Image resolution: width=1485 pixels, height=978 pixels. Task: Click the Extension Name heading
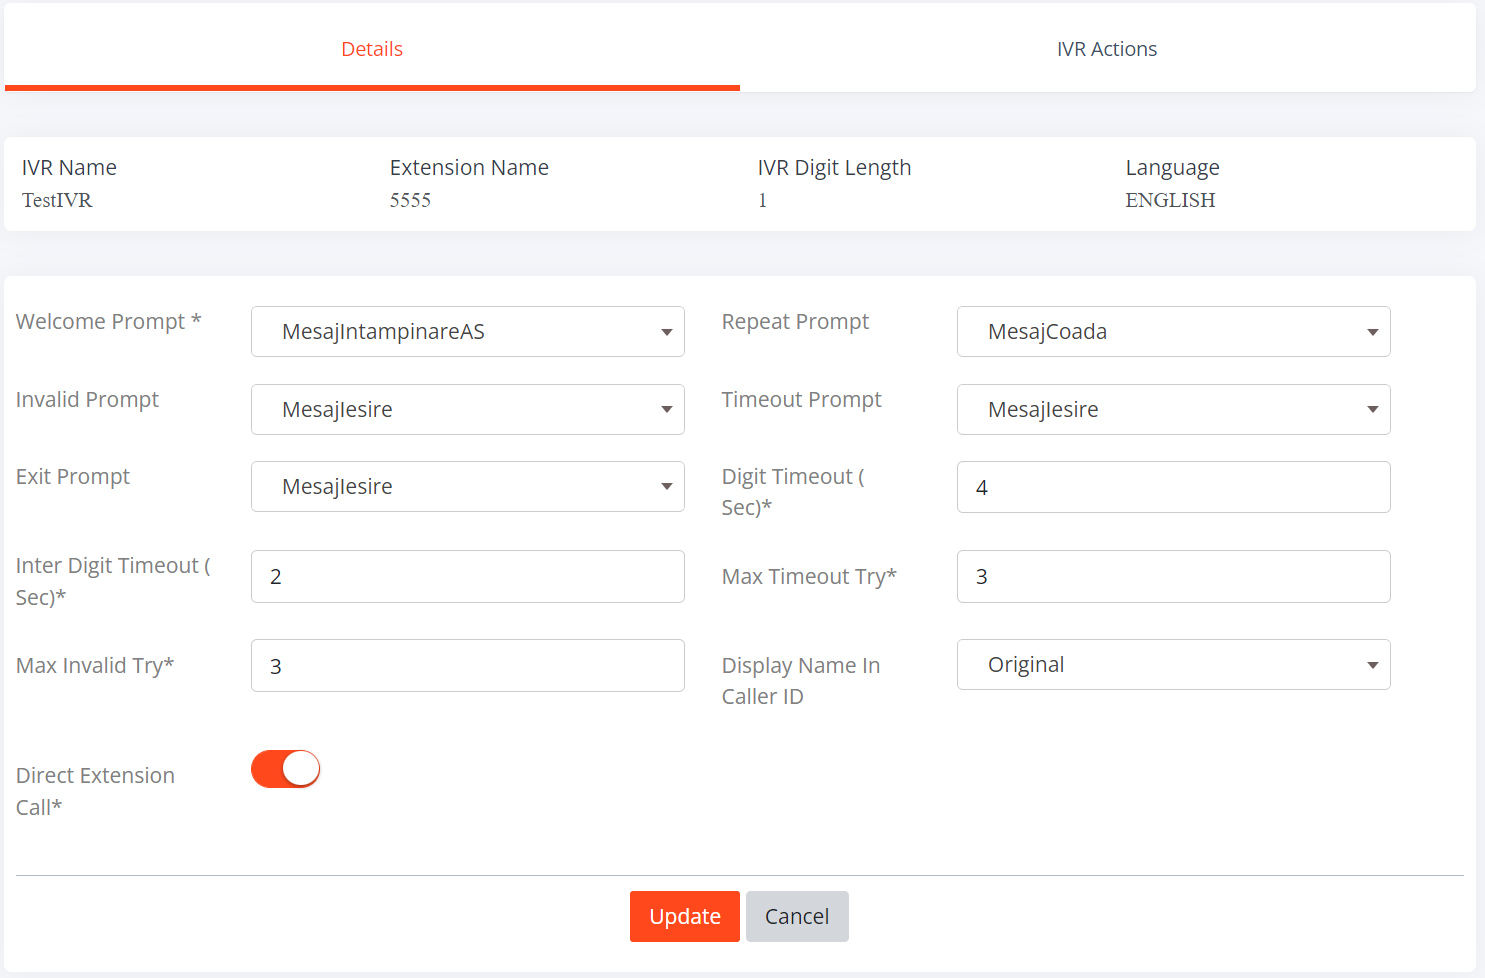pos(469,168)
